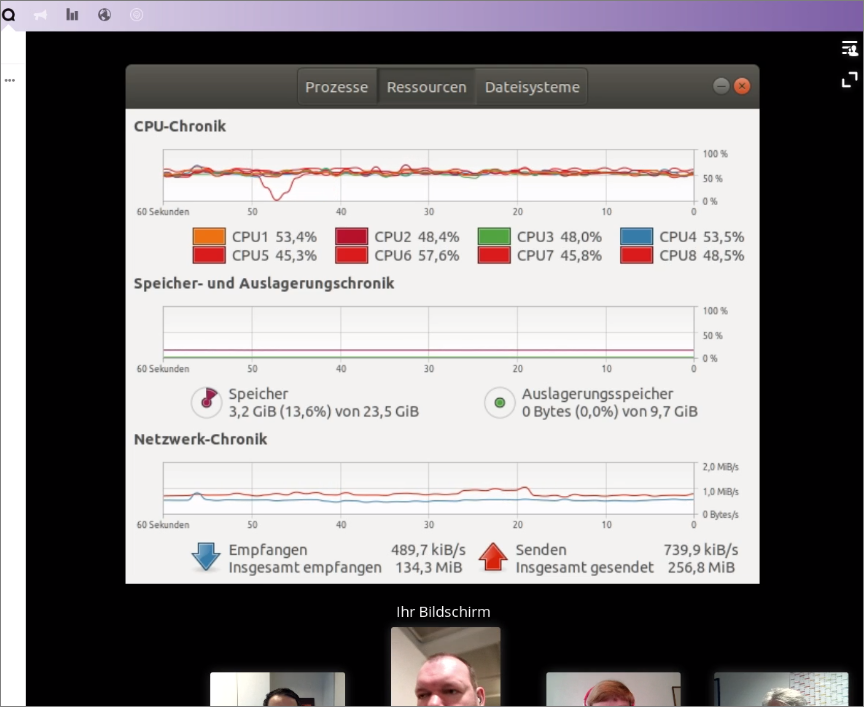Screen dimensions: 864x707
Task: Click the faded location pin icon
Action: pyautogui.click(x=136, y=15)
